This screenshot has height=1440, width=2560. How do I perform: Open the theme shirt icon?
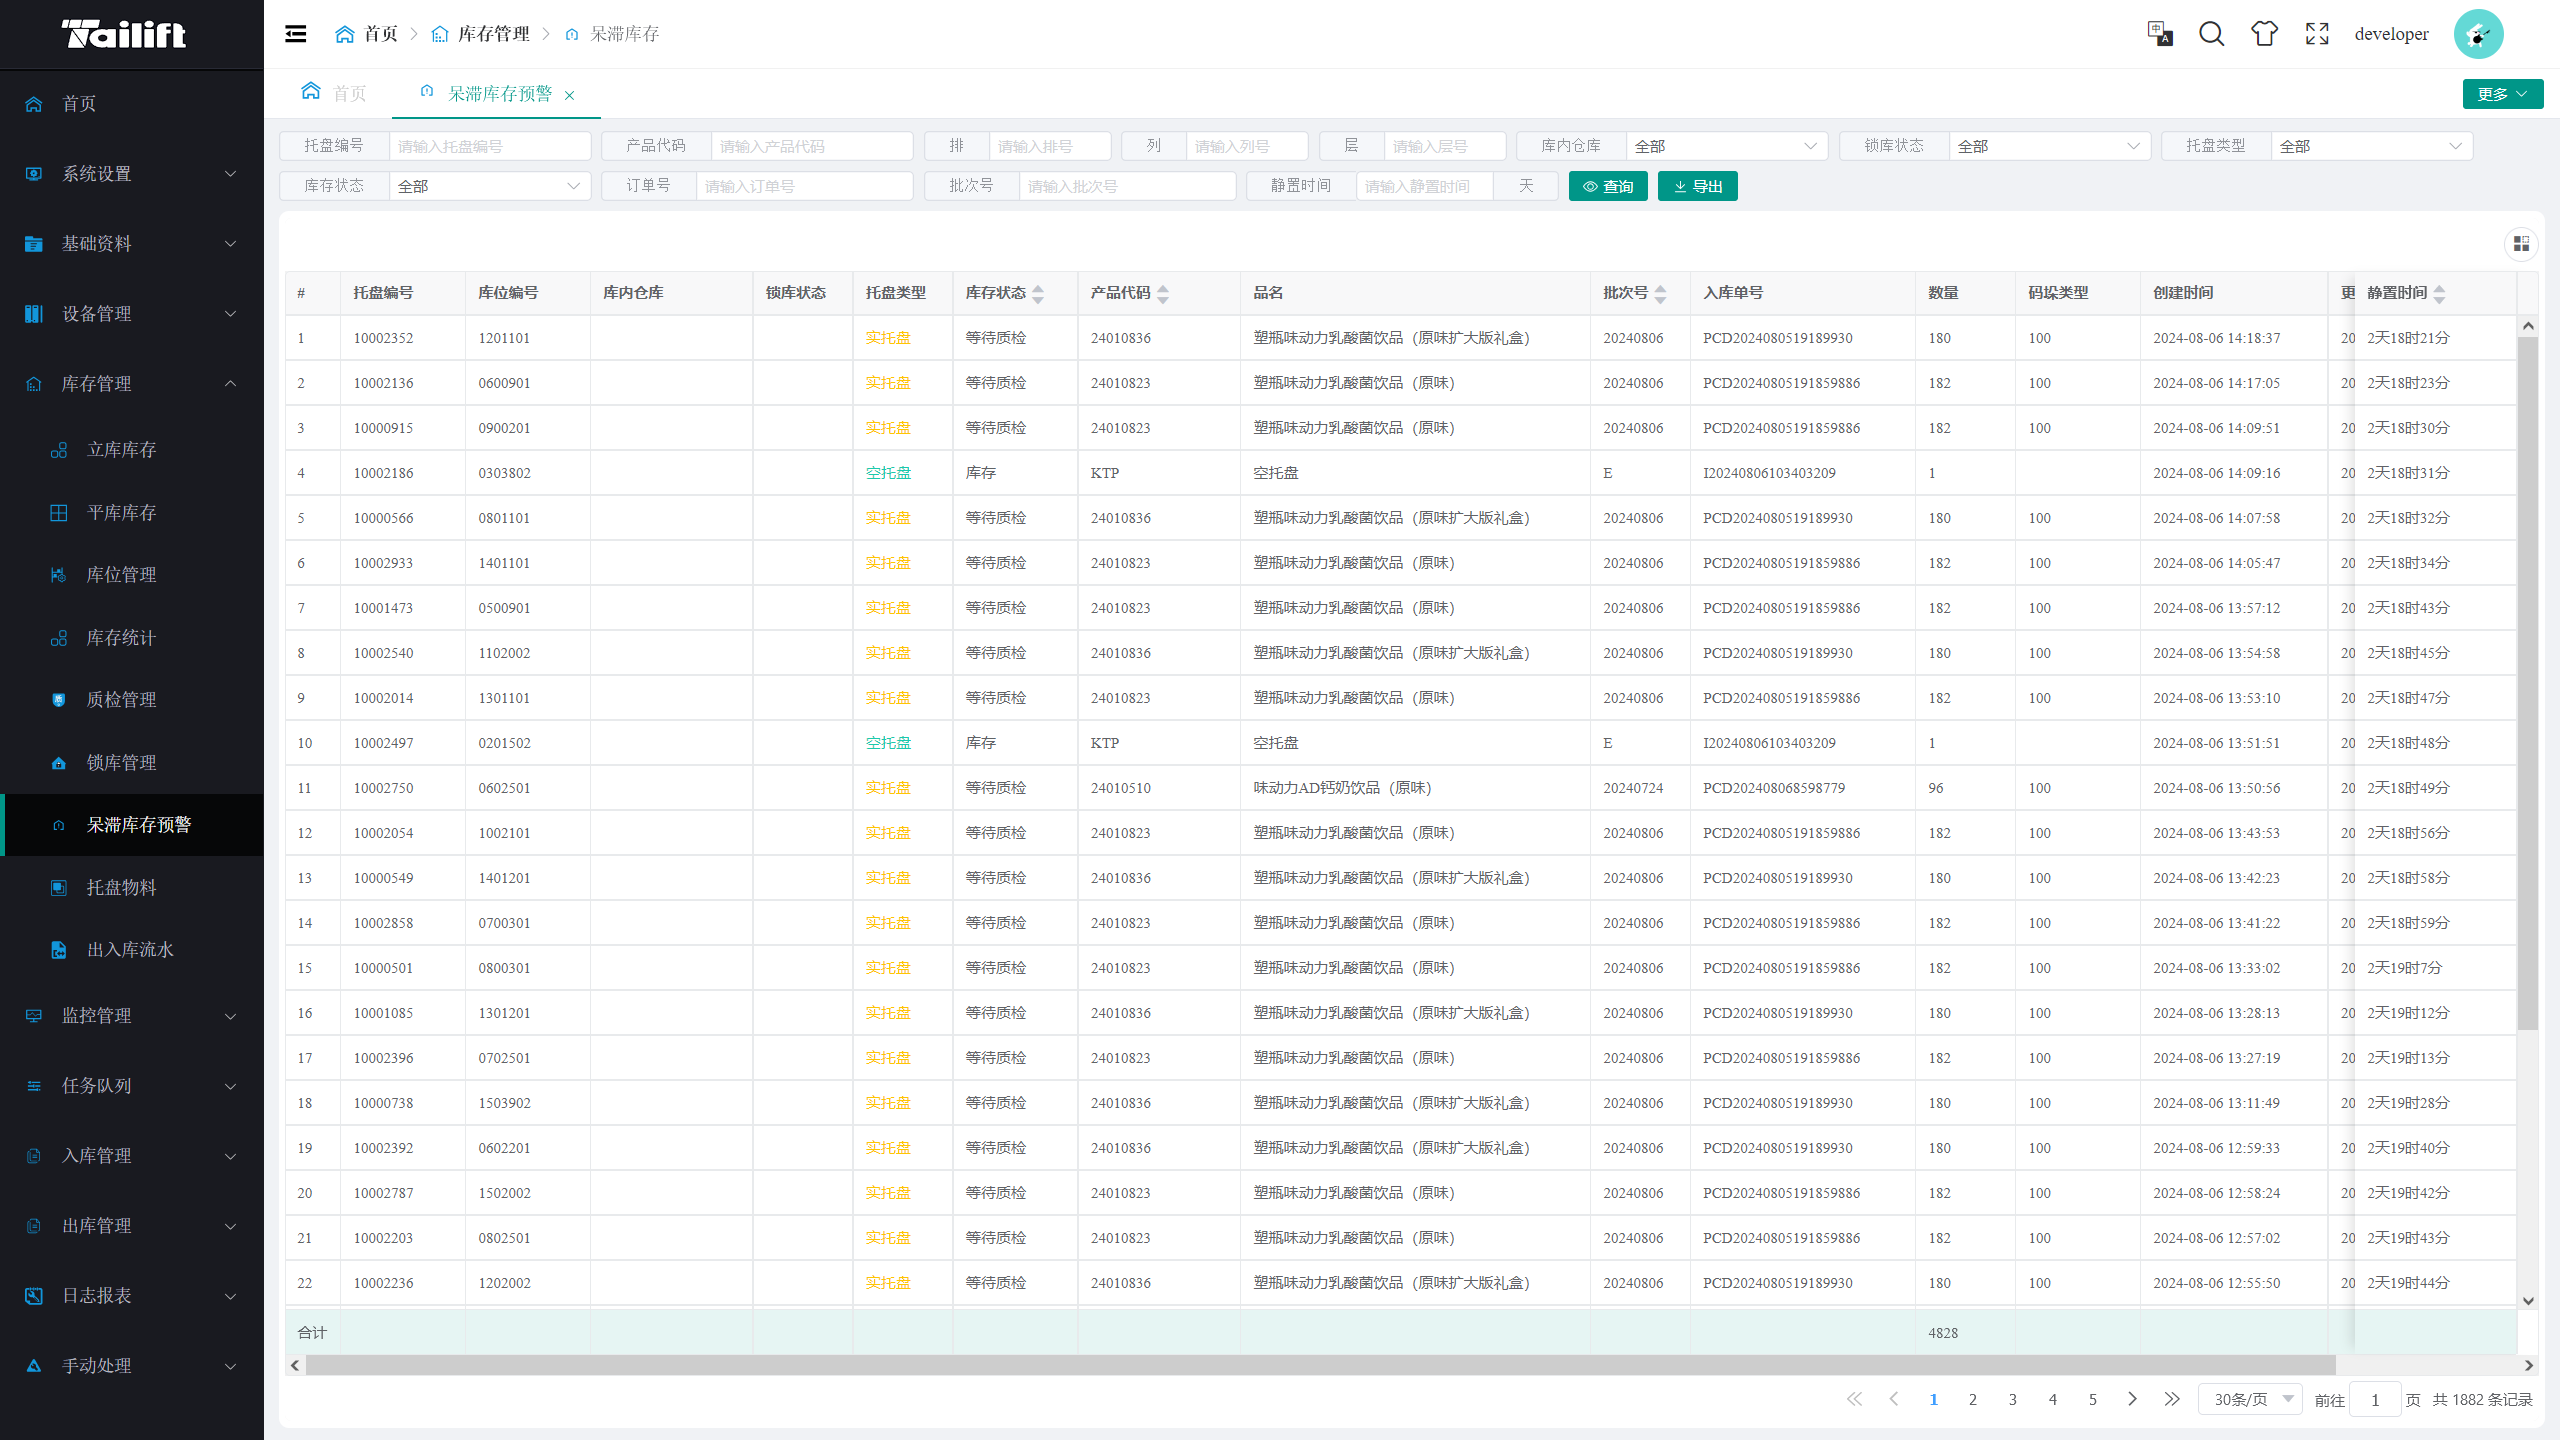(x=2264, y=34)
